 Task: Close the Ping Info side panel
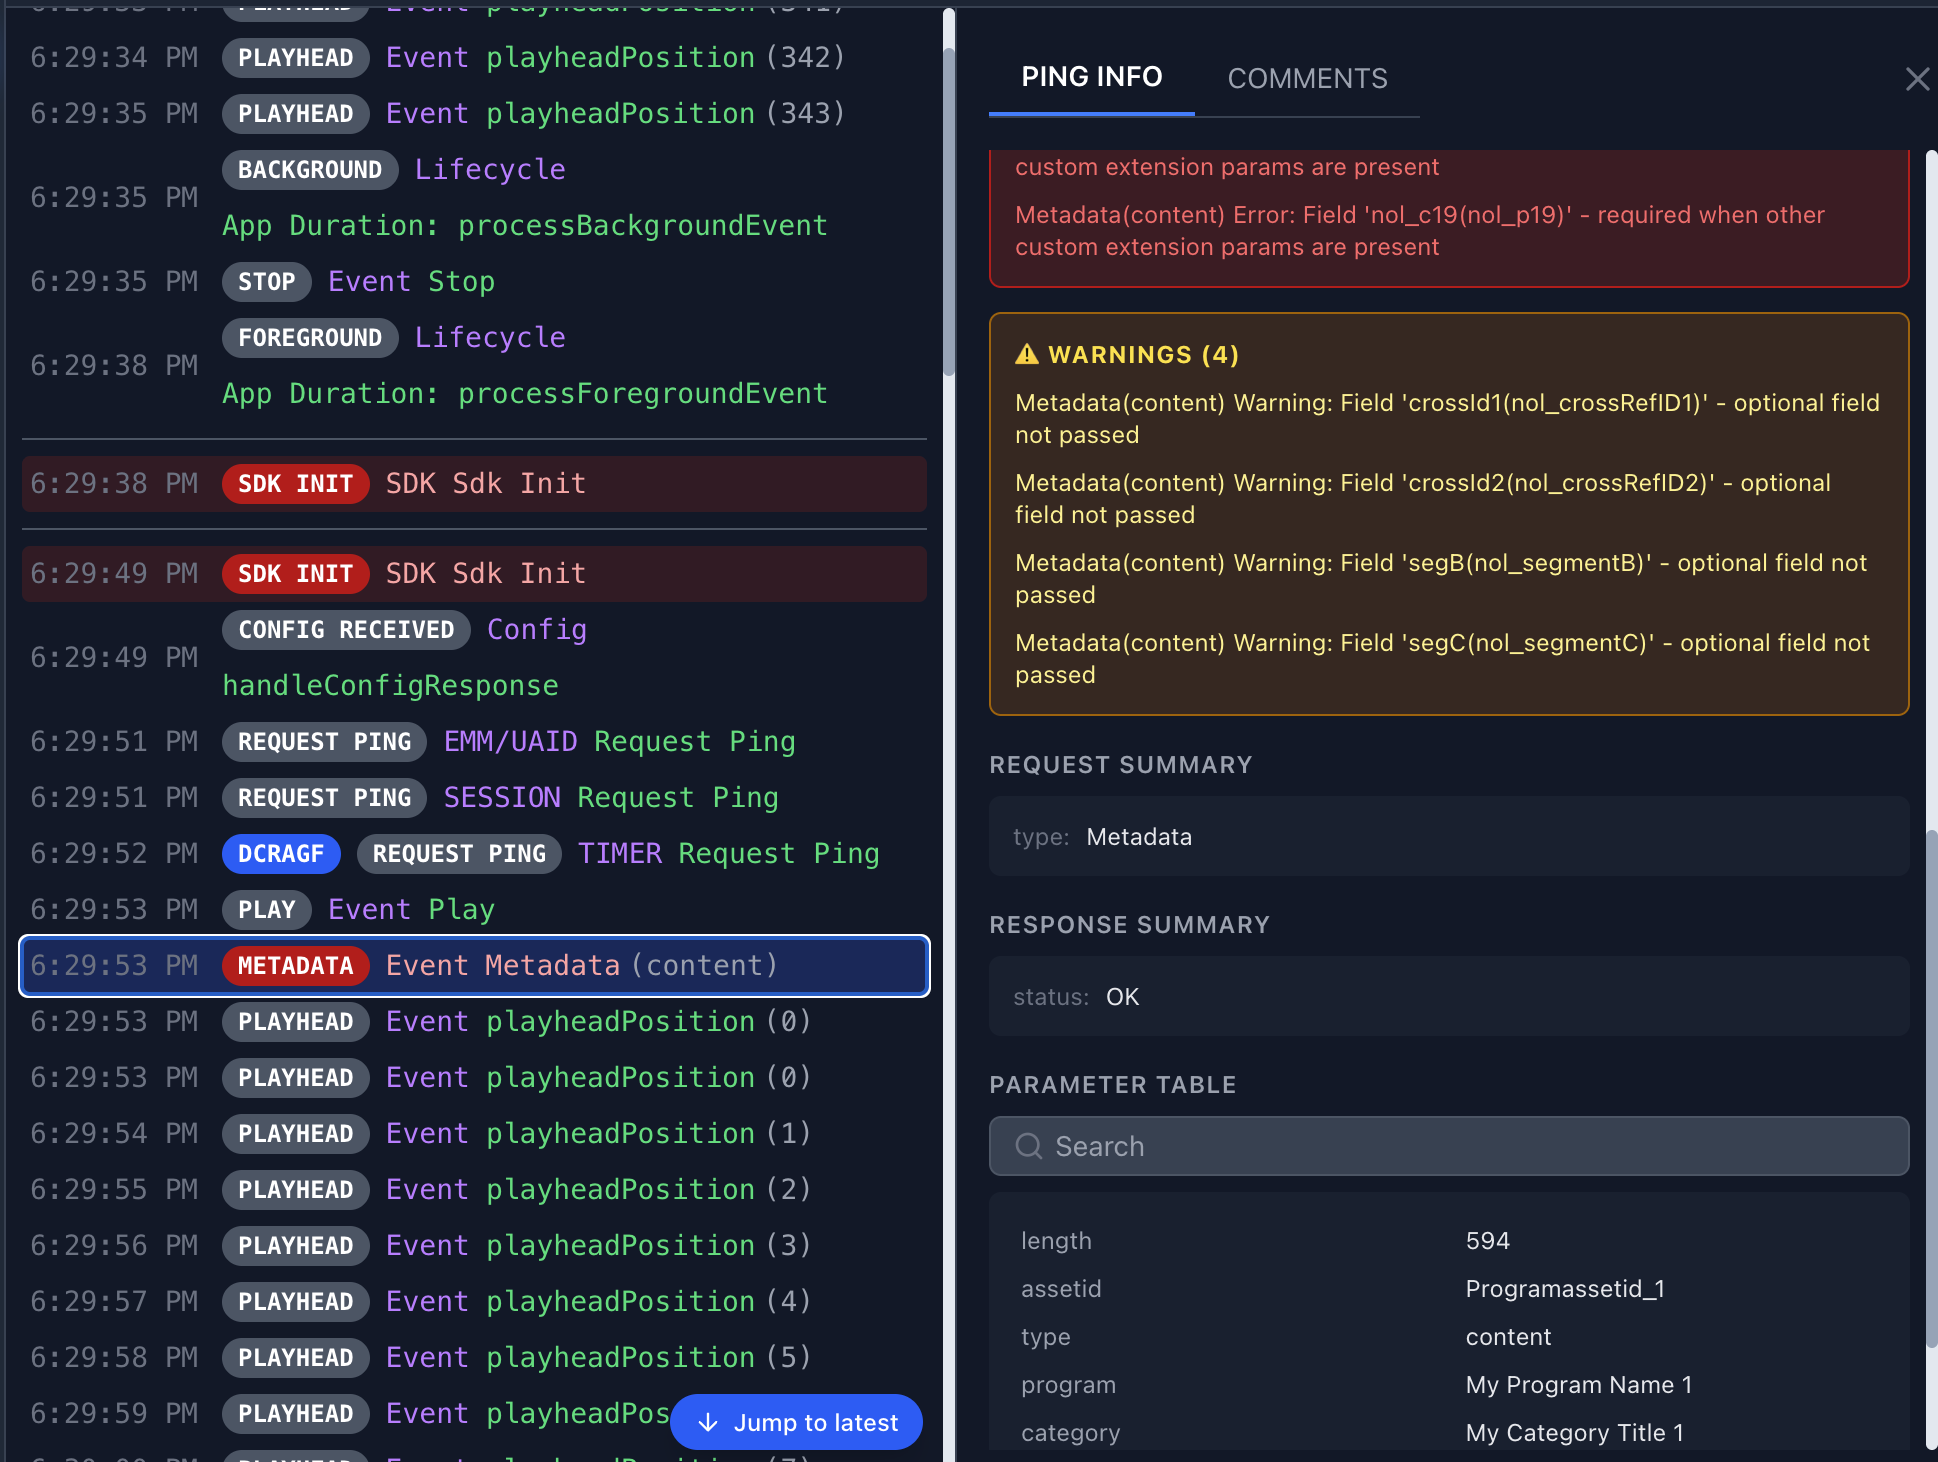click(x=1916, y=79)
